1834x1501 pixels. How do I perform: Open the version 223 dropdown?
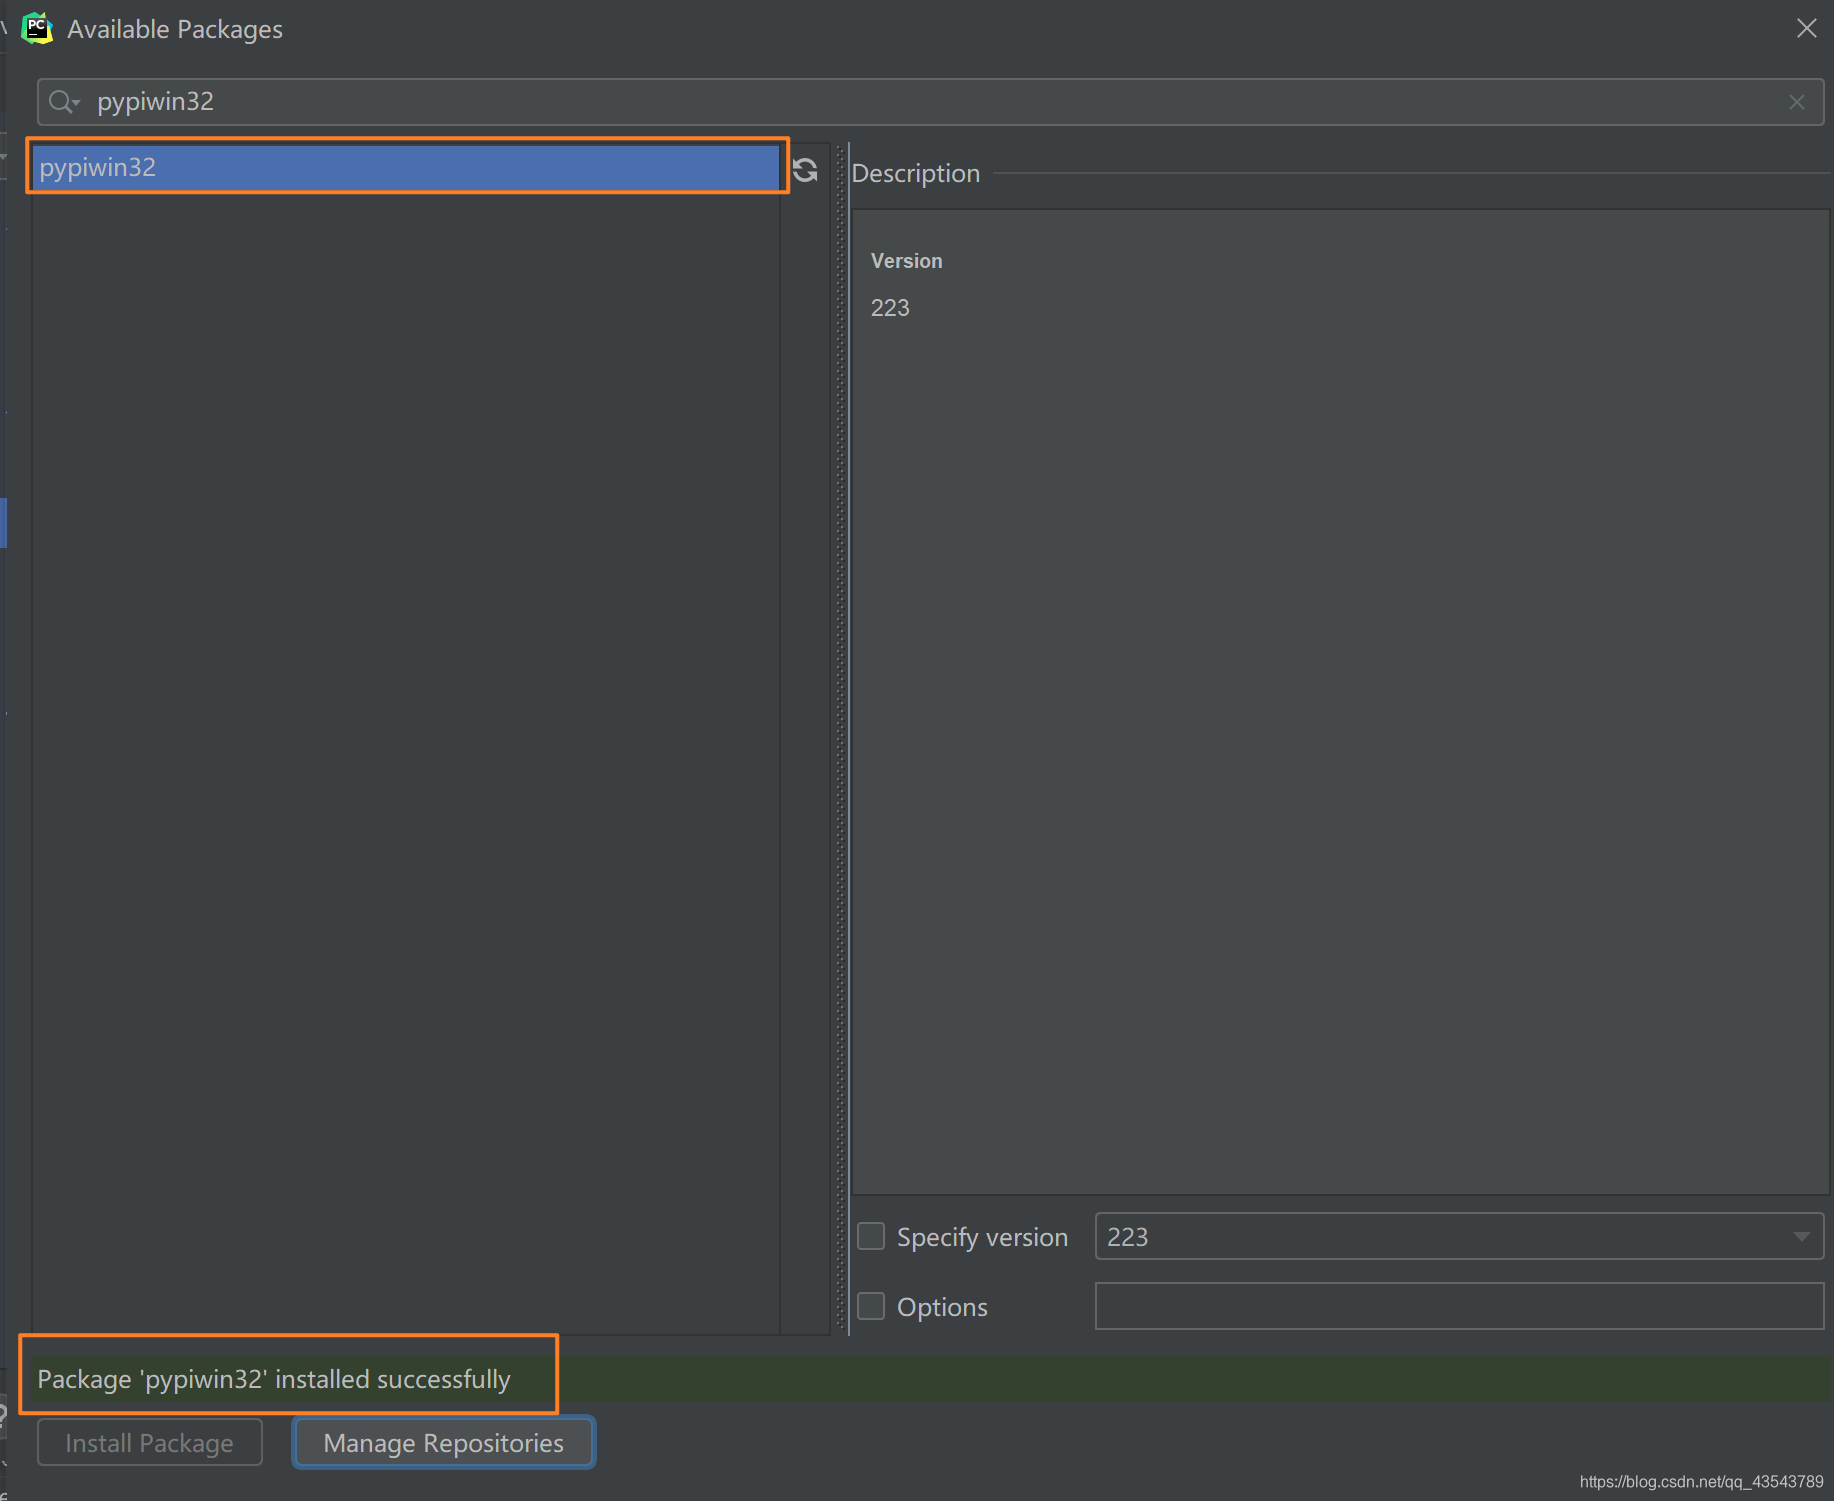1459,1237
